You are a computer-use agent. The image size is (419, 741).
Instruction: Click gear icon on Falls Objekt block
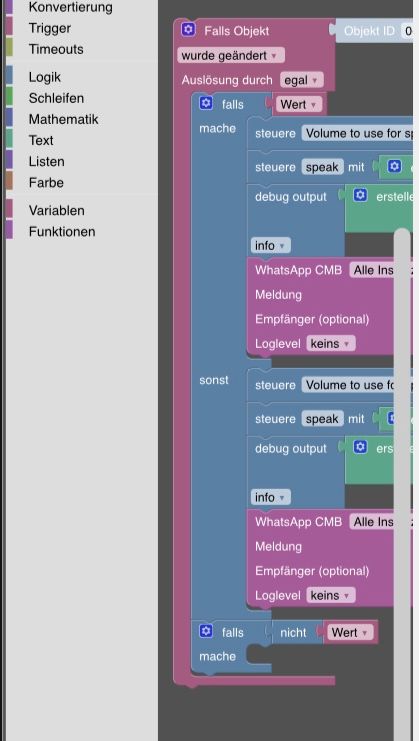188,30
